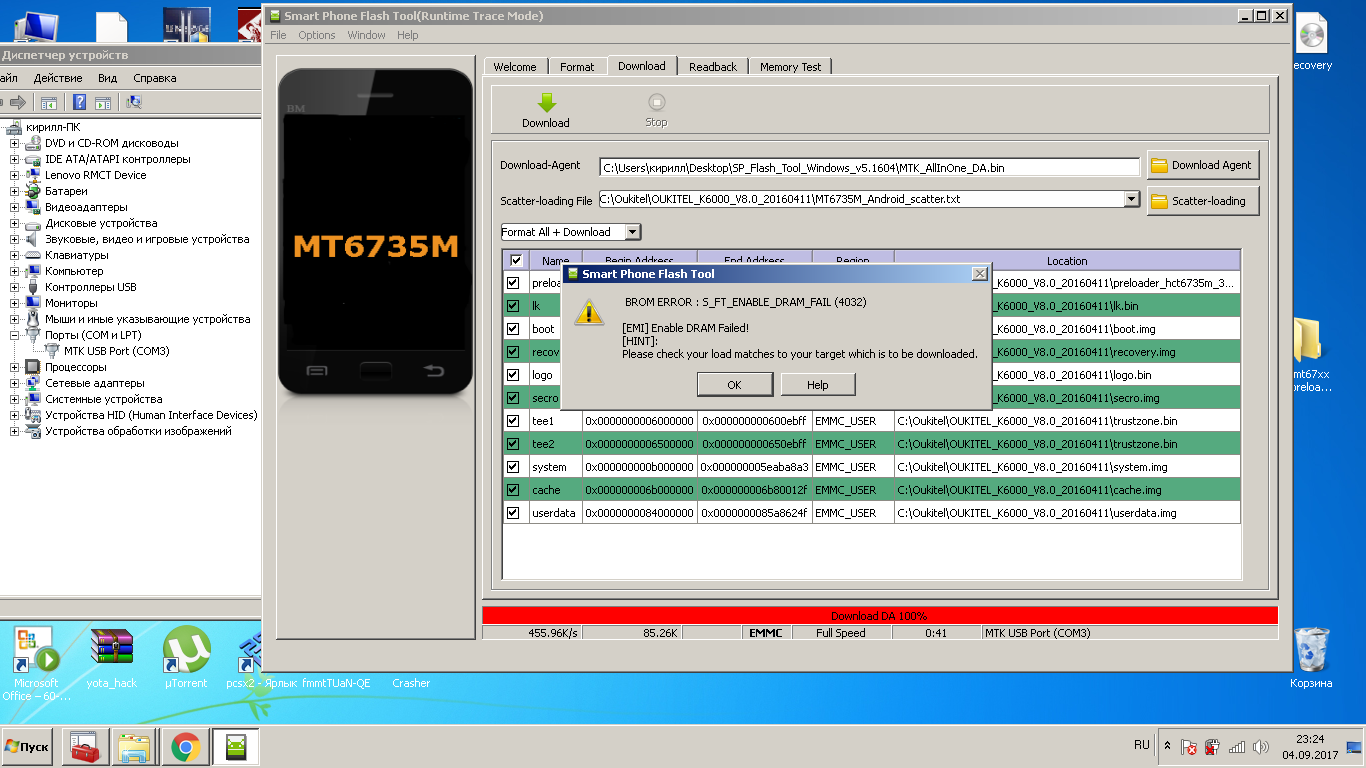The width and height of the screenshot is (1366, 768).
Task: Open the Format All + Download dropdown
Action: point(632,232)
